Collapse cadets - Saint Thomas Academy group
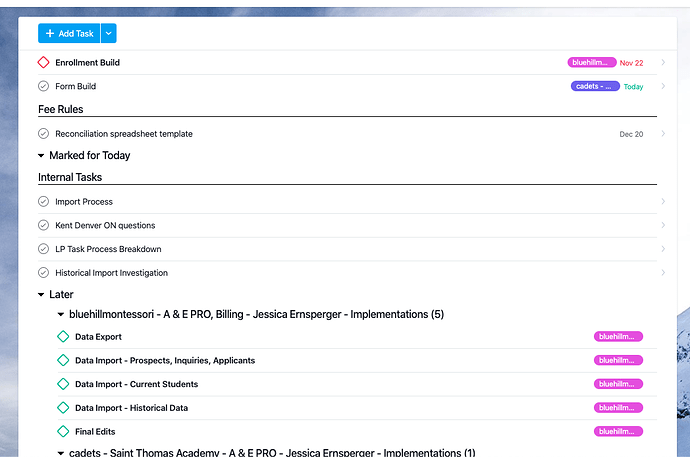 (x=61, y=453)
